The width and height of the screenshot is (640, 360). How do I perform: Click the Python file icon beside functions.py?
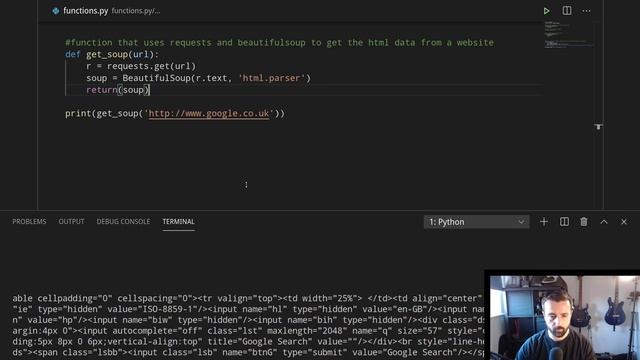[x=56, y=11]
